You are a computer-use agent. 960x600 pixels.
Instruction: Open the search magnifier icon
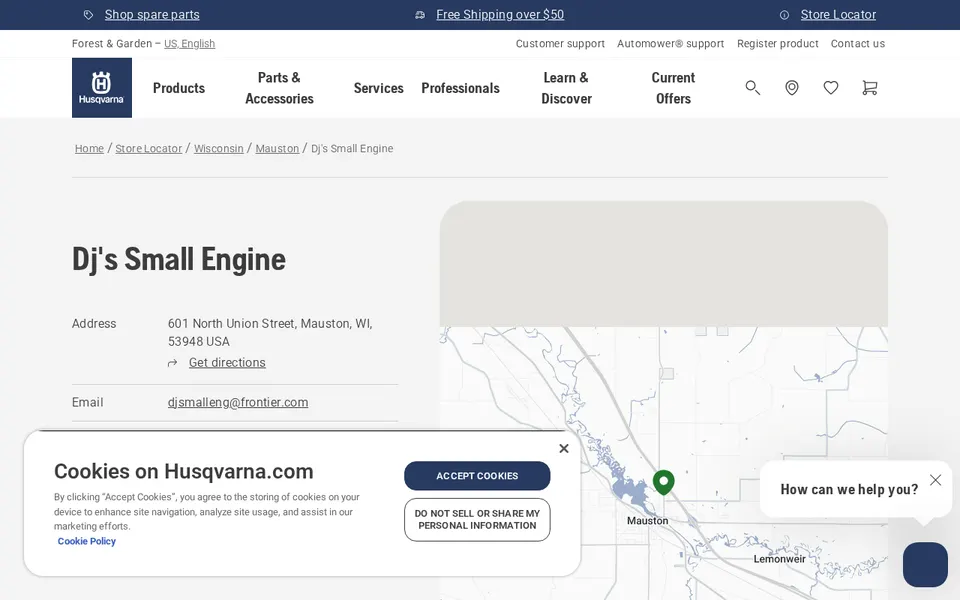(x=752, y=88)
